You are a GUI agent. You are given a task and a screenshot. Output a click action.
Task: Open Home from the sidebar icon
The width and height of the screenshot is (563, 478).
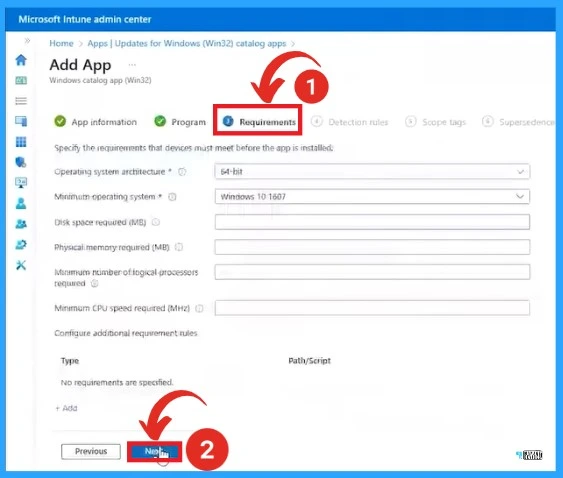(x=21, y=60)
